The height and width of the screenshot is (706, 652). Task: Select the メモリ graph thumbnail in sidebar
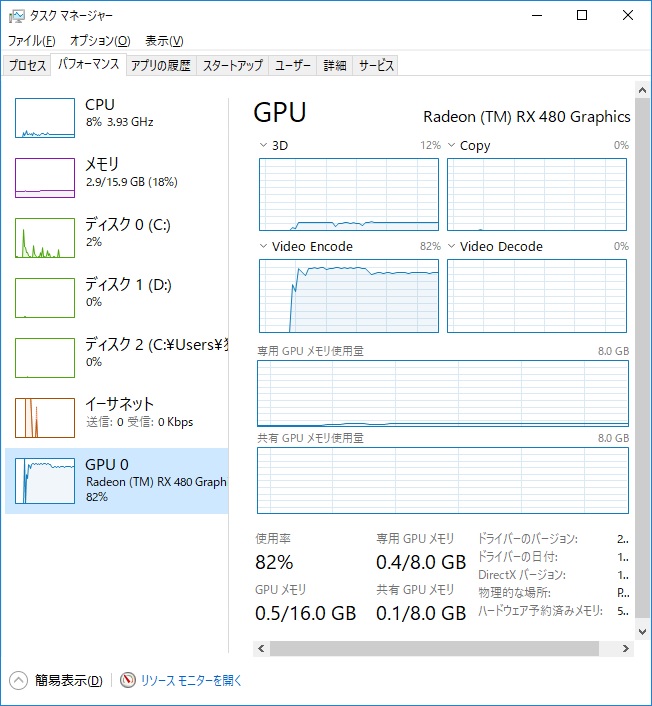[x=45, y=178]
